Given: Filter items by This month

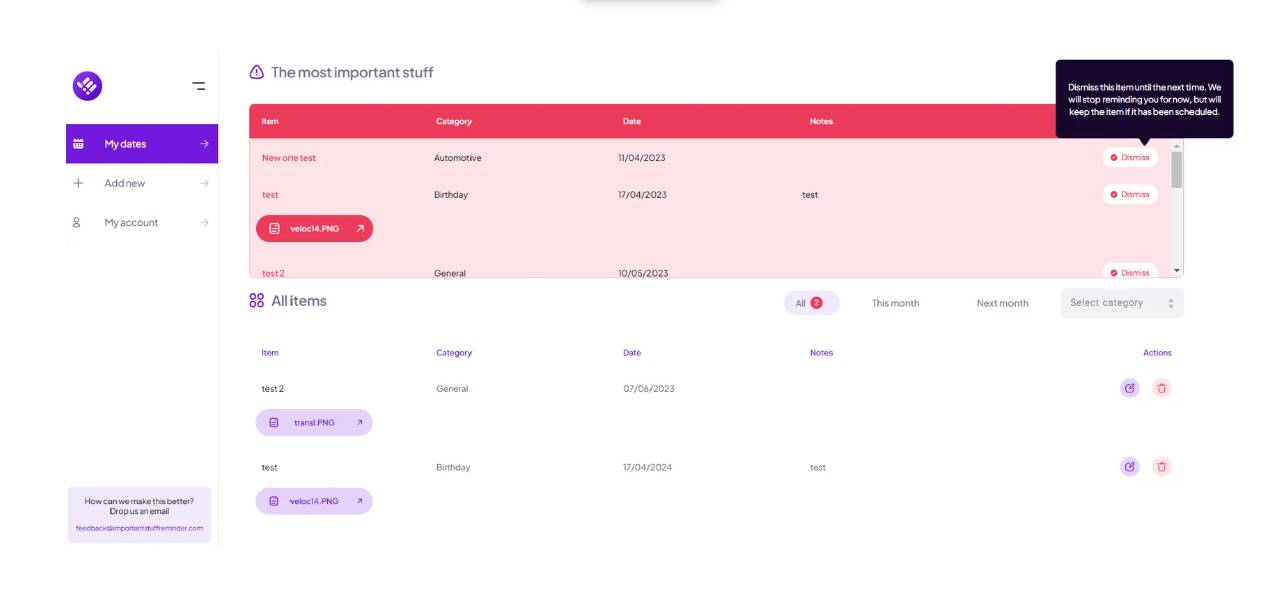Looking at the screenshot, I should [895, 303].
